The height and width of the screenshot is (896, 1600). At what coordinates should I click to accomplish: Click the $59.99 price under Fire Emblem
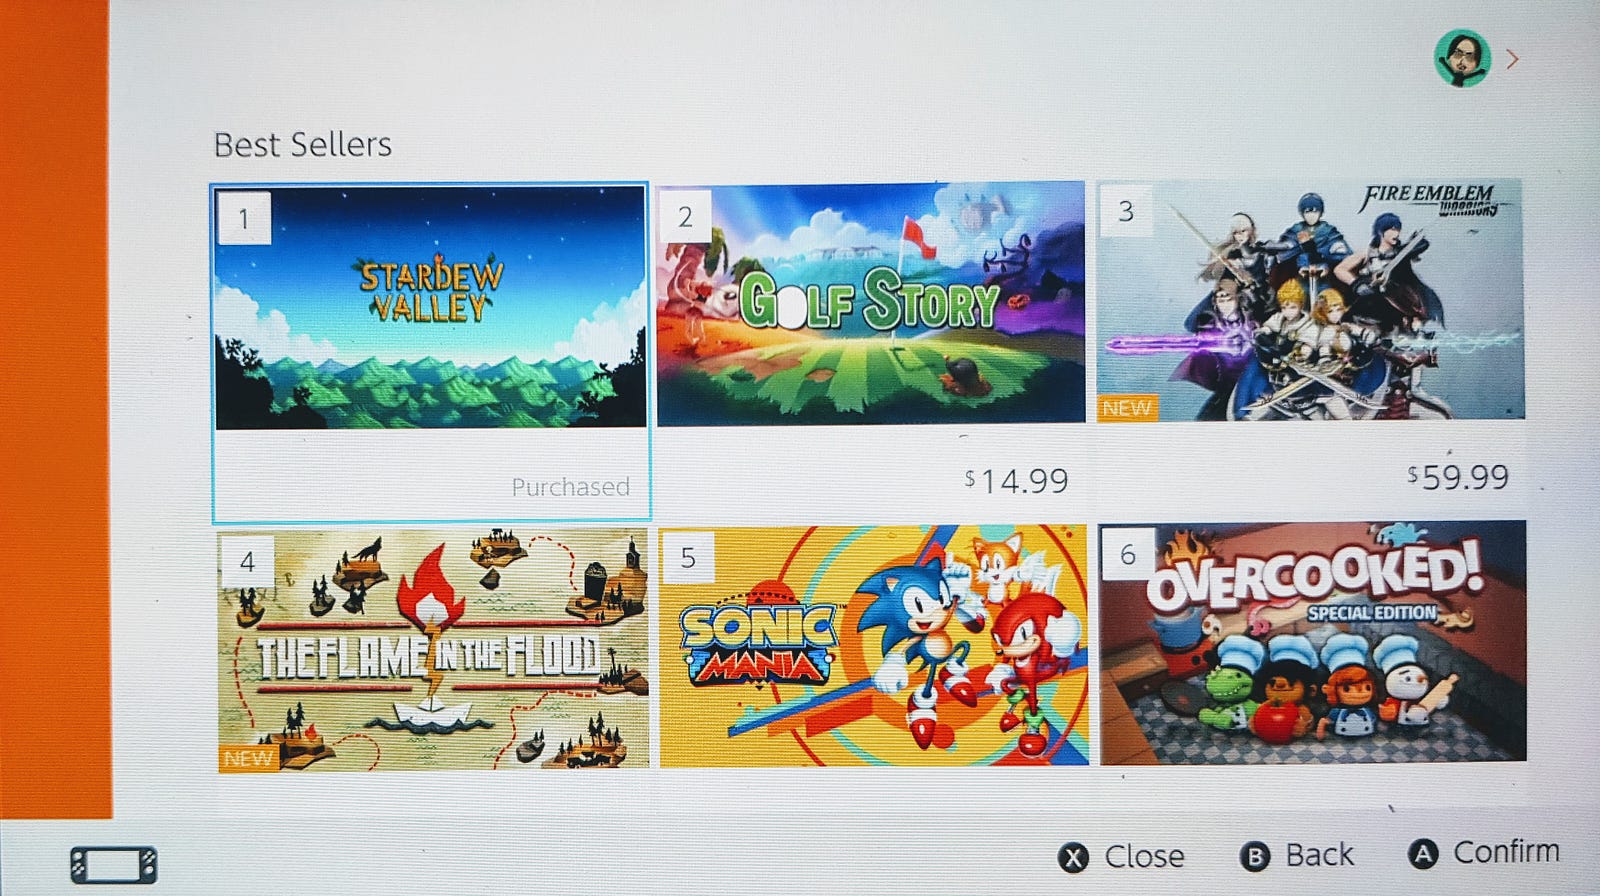(x=1458, y=477)
